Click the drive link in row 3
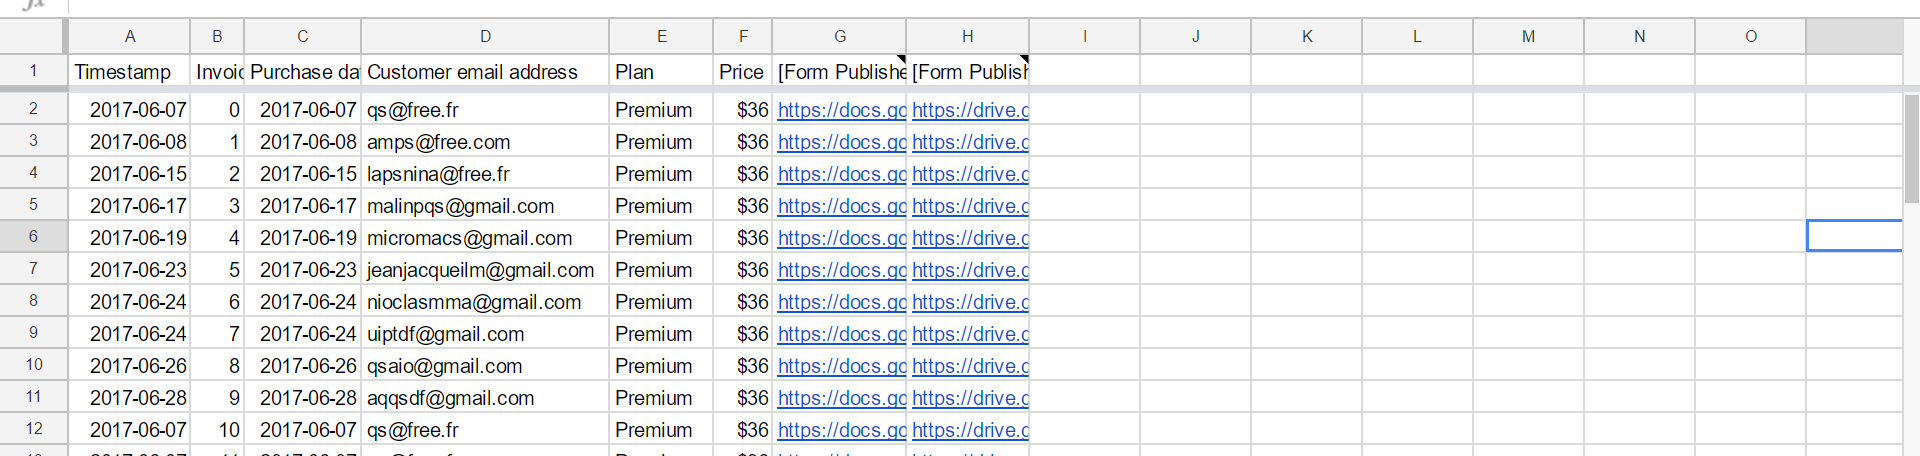Image resolution: width=1920 pixels, height=456 pixels. 970,142
